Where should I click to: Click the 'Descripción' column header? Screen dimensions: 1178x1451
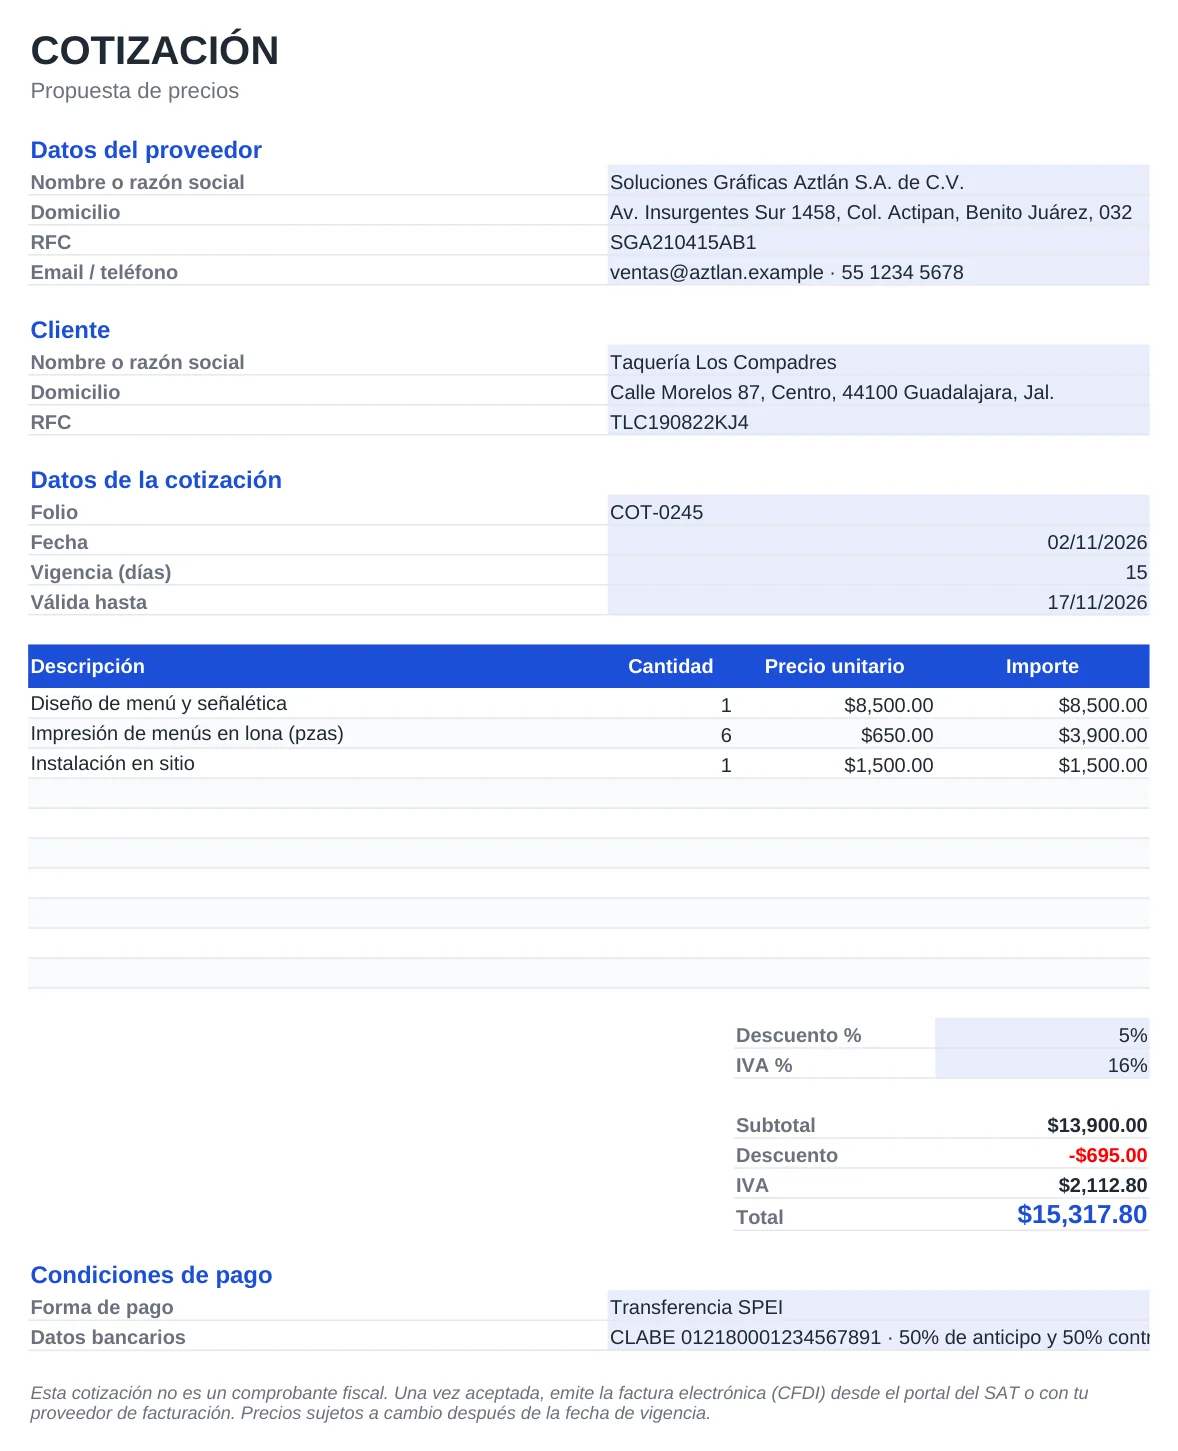[x=88, y=666]
